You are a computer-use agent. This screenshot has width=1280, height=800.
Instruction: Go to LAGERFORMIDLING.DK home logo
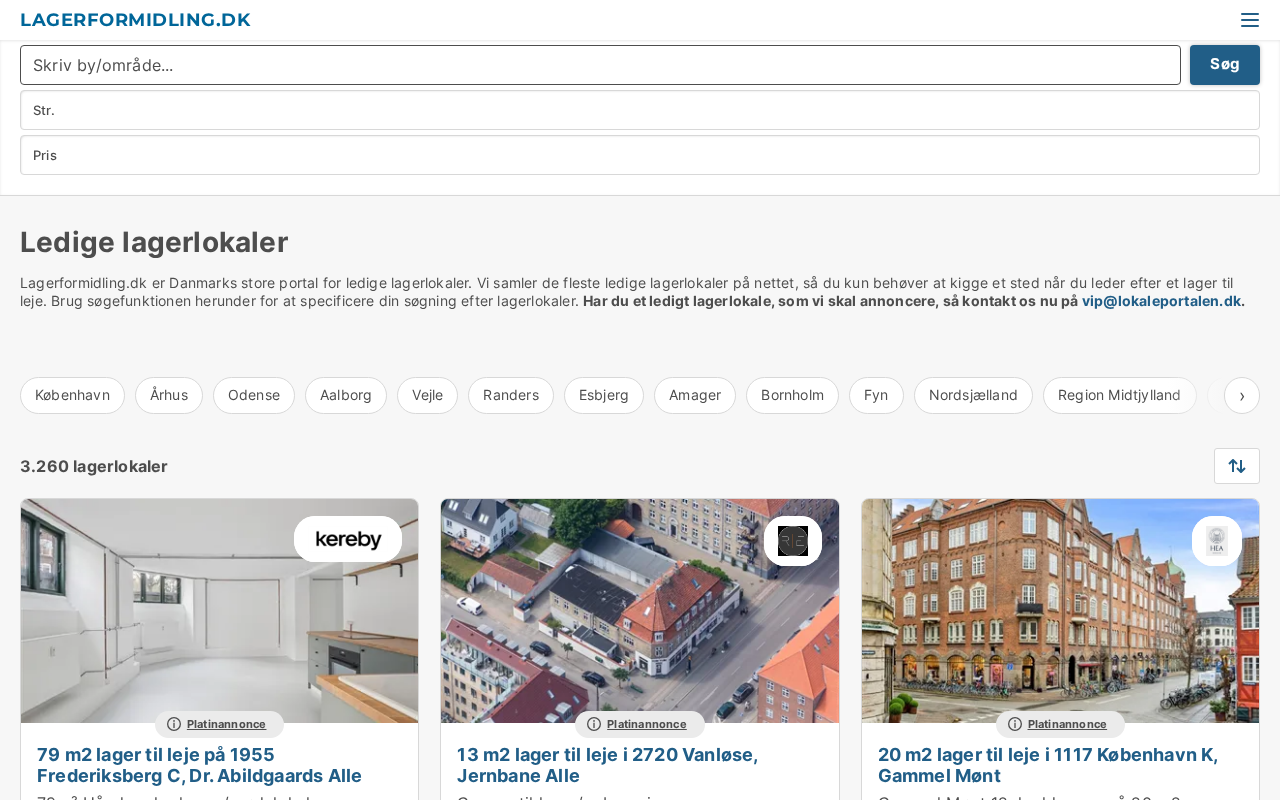[x=135, y=20]
